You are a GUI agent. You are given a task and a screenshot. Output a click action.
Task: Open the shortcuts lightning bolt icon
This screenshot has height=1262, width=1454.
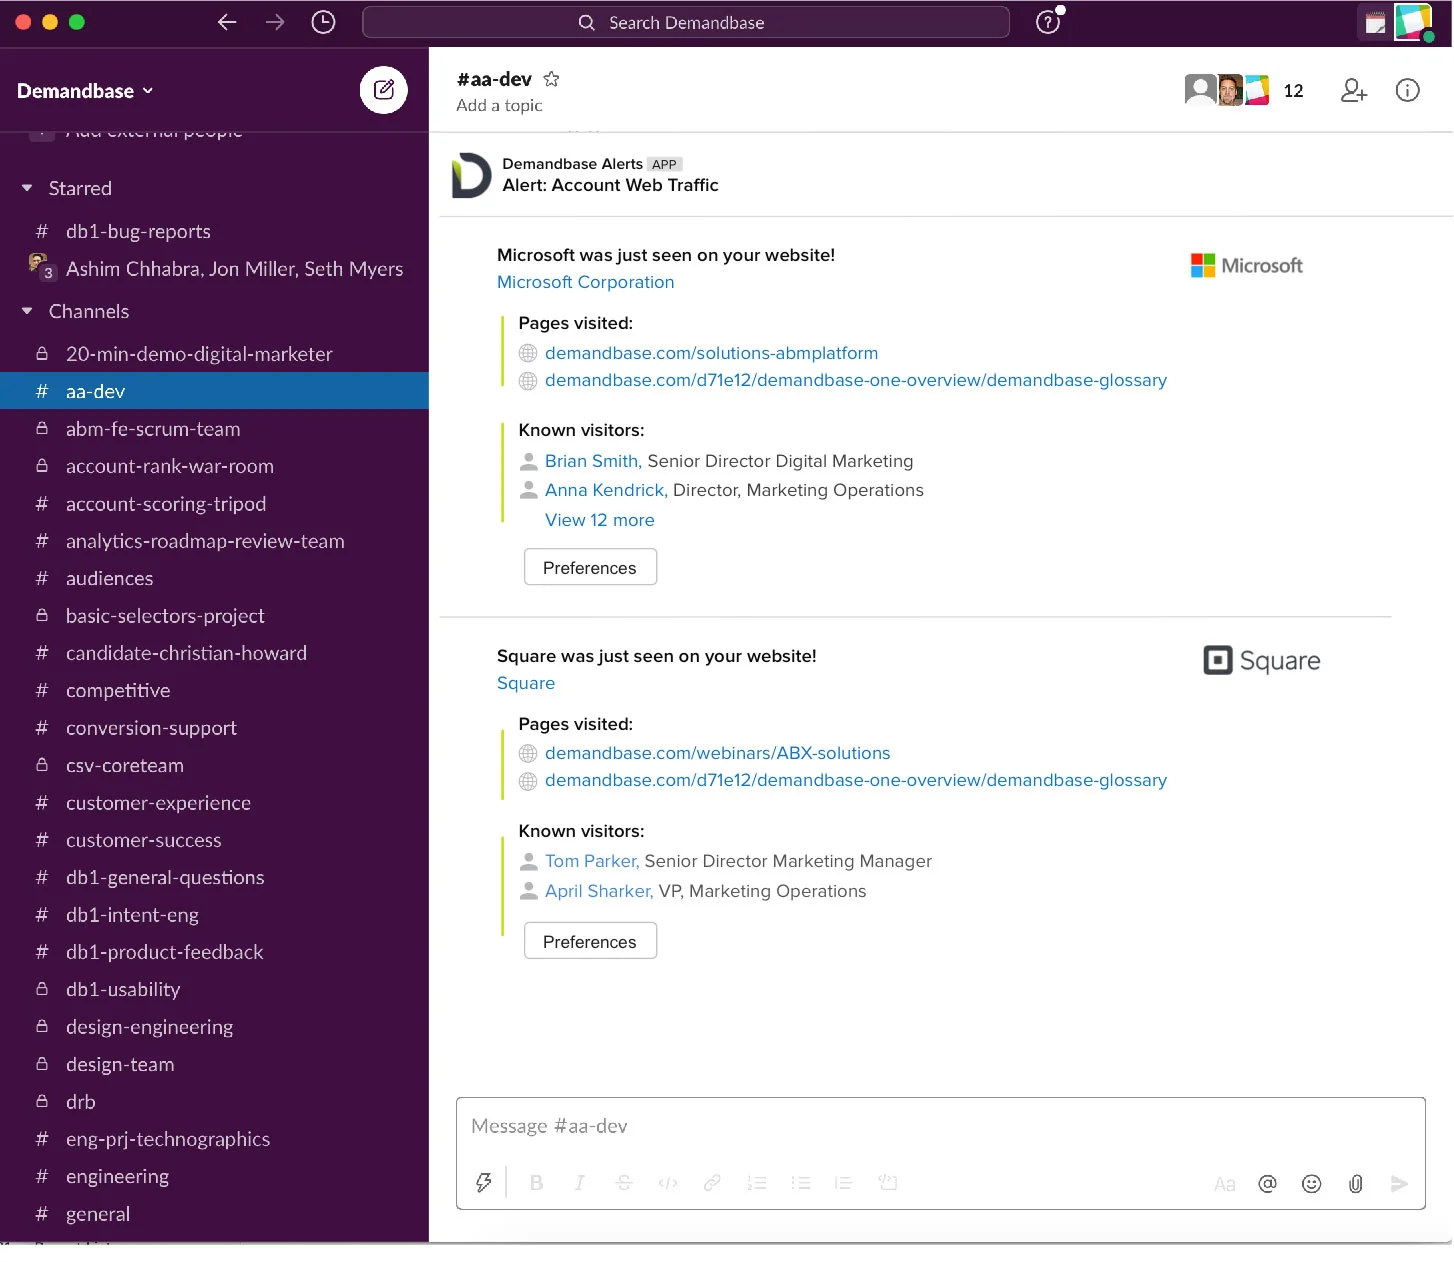(x=484, y=1183)
